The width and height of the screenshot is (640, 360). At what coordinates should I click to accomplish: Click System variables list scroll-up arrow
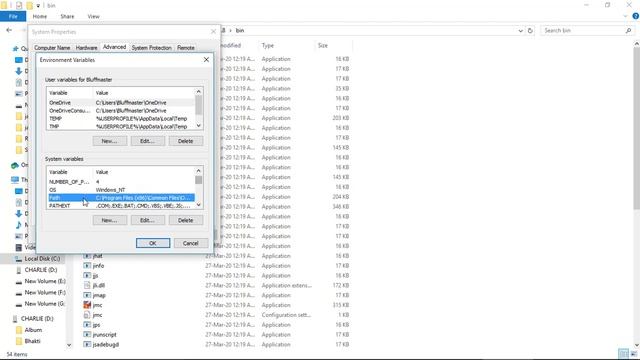point(198,171)
